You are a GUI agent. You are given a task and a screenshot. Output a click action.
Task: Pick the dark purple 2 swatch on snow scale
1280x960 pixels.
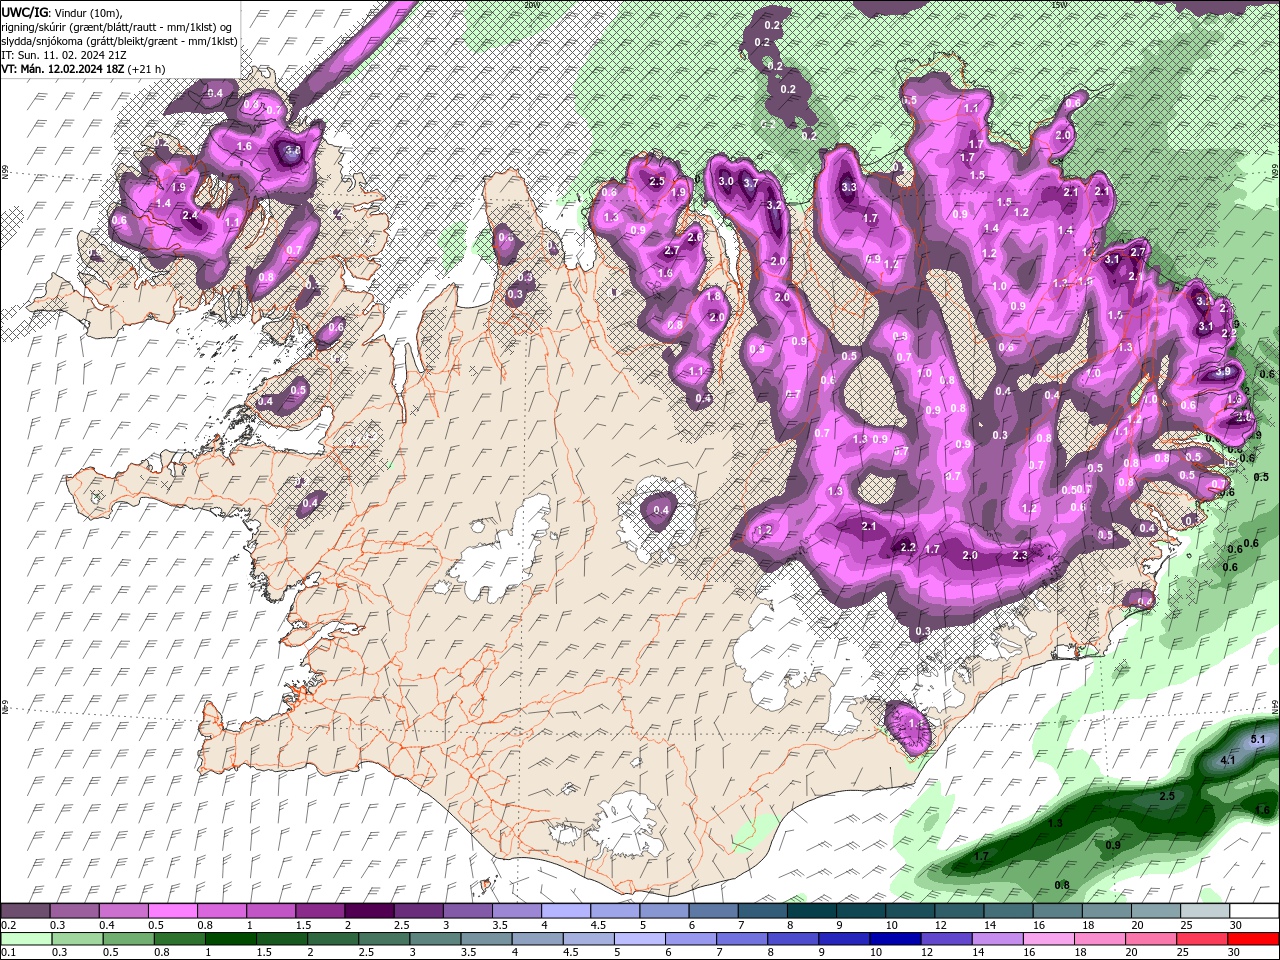pyautogui.click(x=369, y=911)
